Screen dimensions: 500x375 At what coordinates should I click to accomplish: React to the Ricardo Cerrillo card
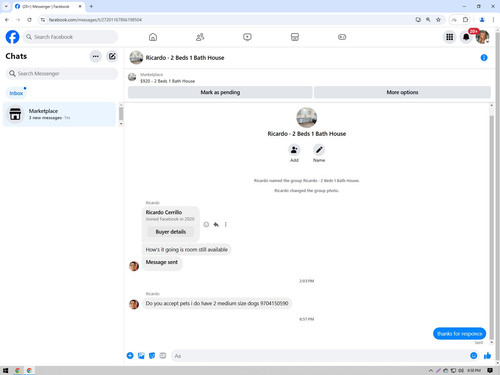pyautogui.click(x=206, y=225)
